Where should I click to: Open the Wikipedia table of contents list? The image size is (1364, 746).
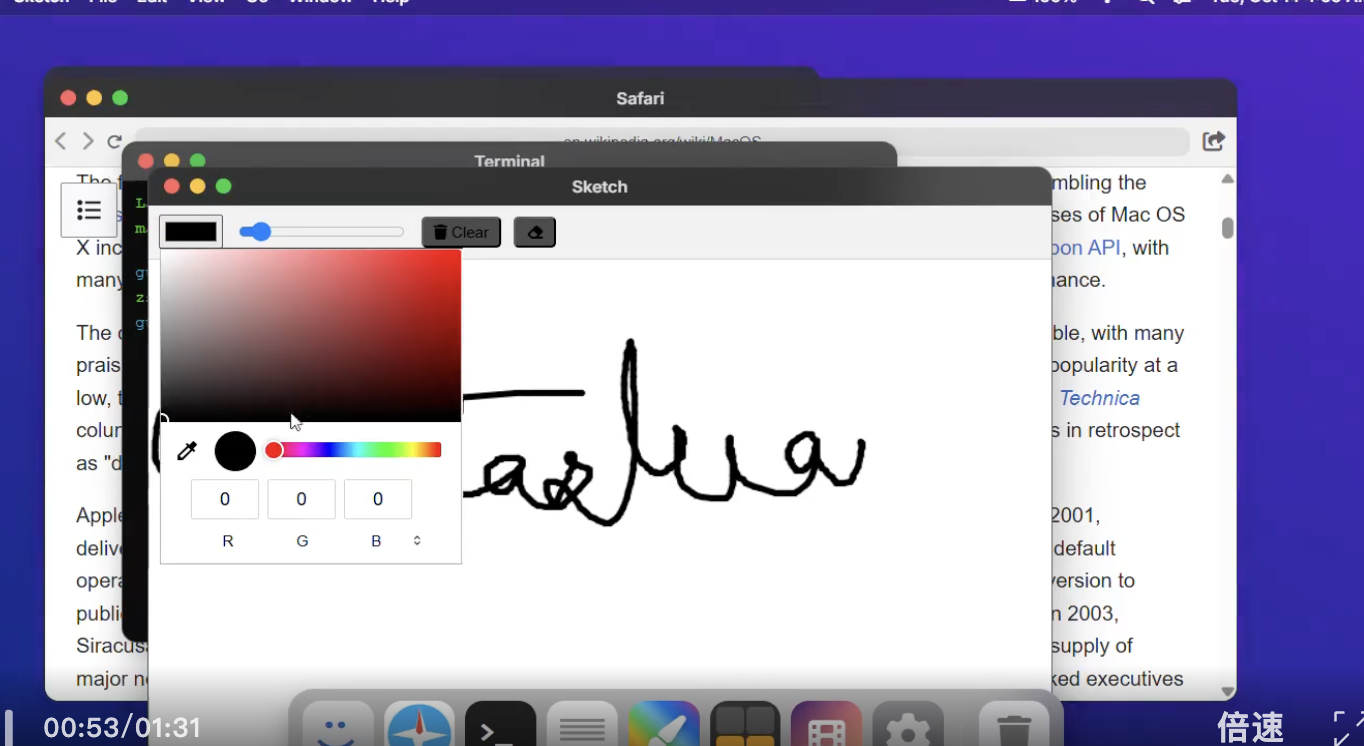click(x=89, y=210)
